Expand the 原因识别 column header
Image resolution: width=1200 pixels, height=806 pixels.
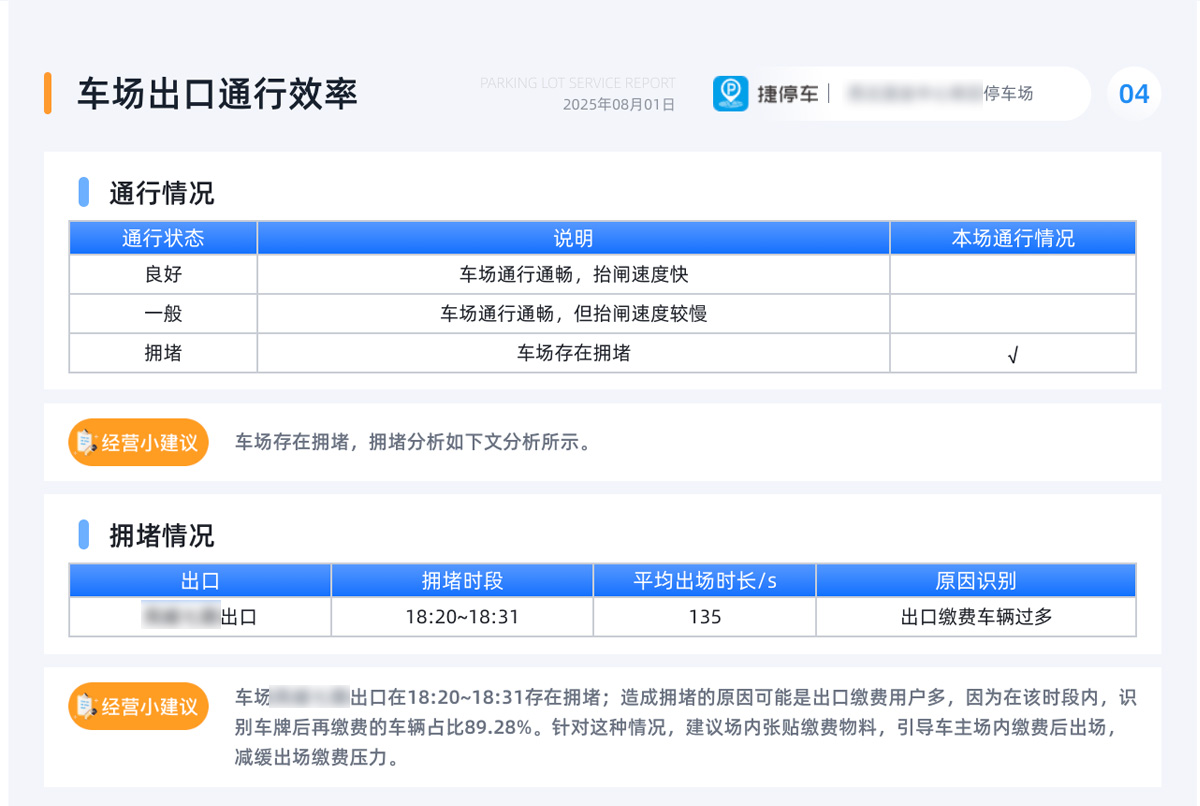[976, 580]
